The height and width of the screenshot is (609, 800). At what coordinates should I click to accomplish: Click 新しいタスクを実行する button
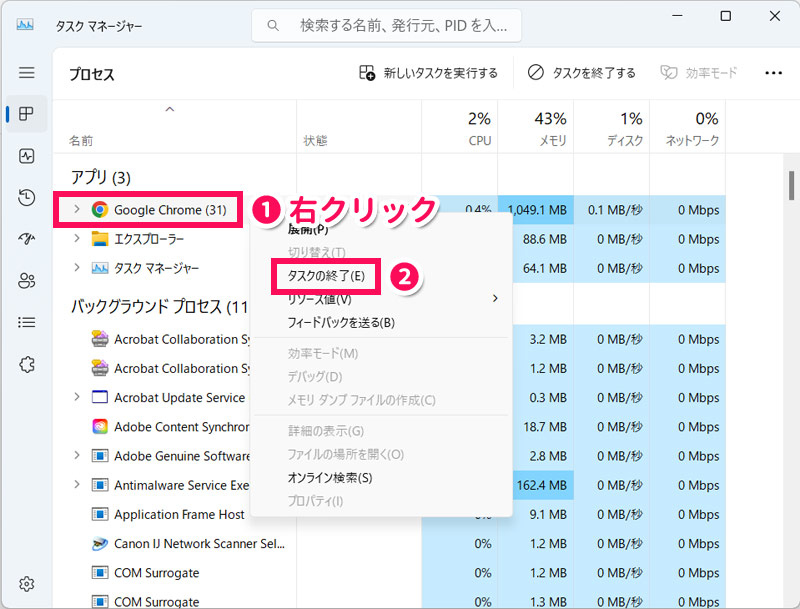(428, 73)
